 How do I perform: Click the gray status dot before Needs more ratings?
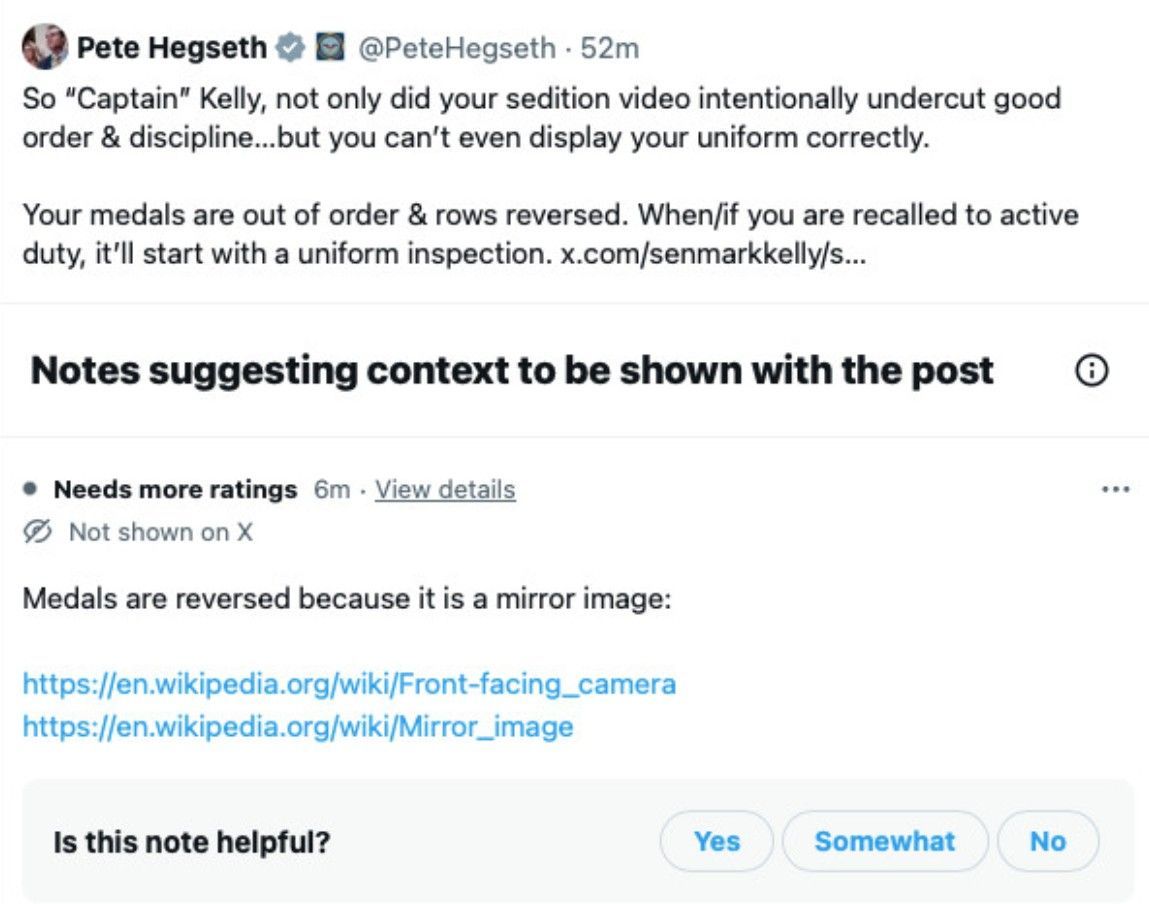[x=31, y=489]
